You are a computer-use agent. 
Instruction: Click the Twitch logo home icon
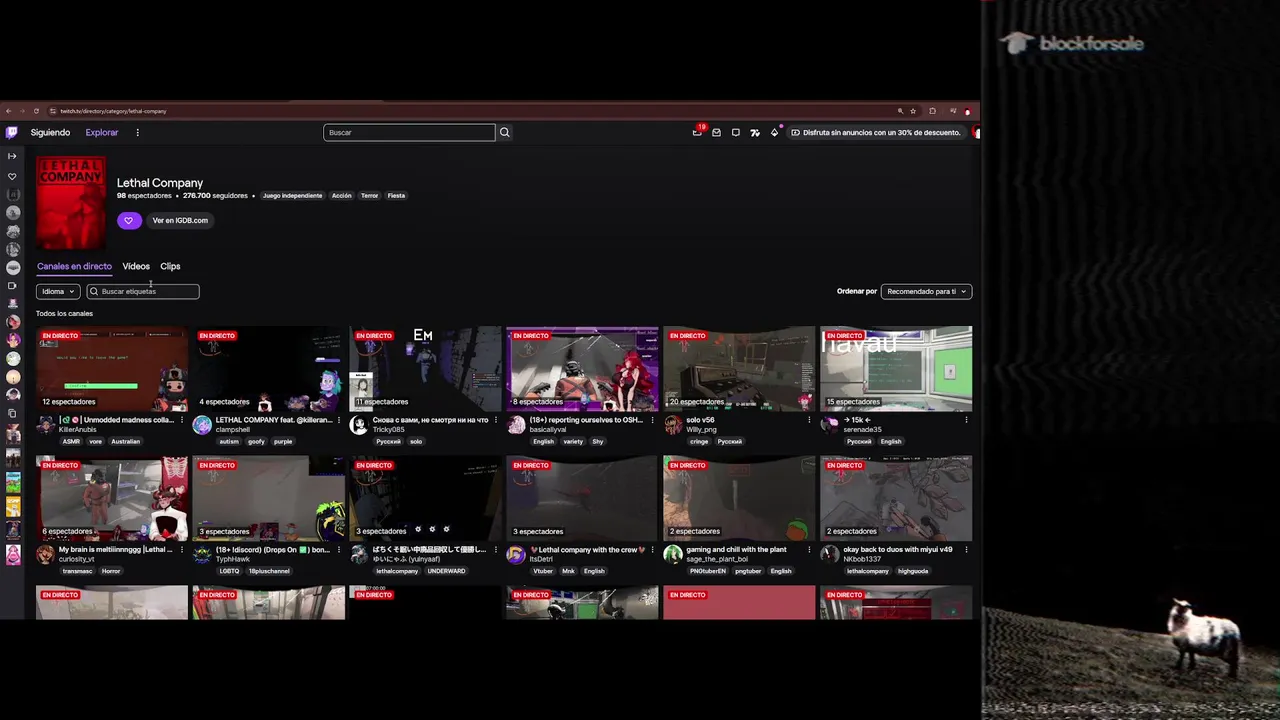click(12, 132)
